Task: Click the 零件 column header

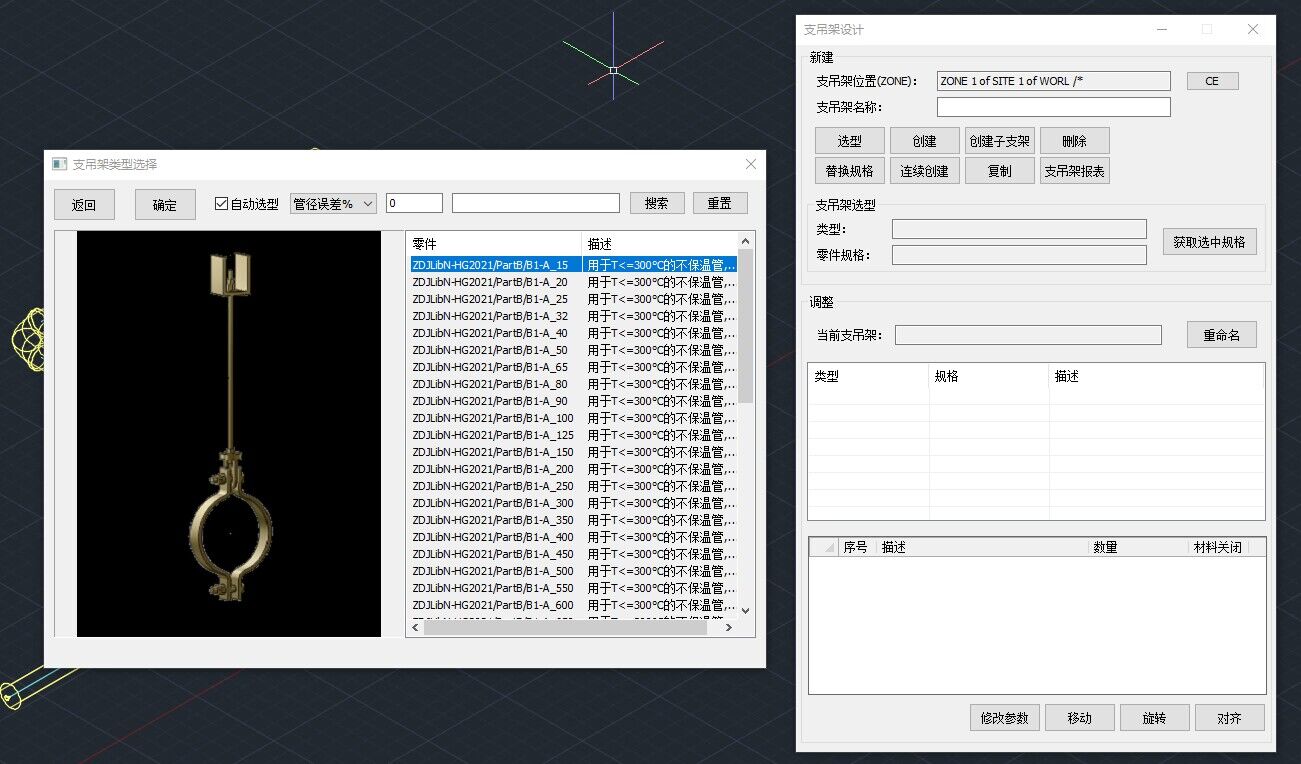Action: pos(494,244)
